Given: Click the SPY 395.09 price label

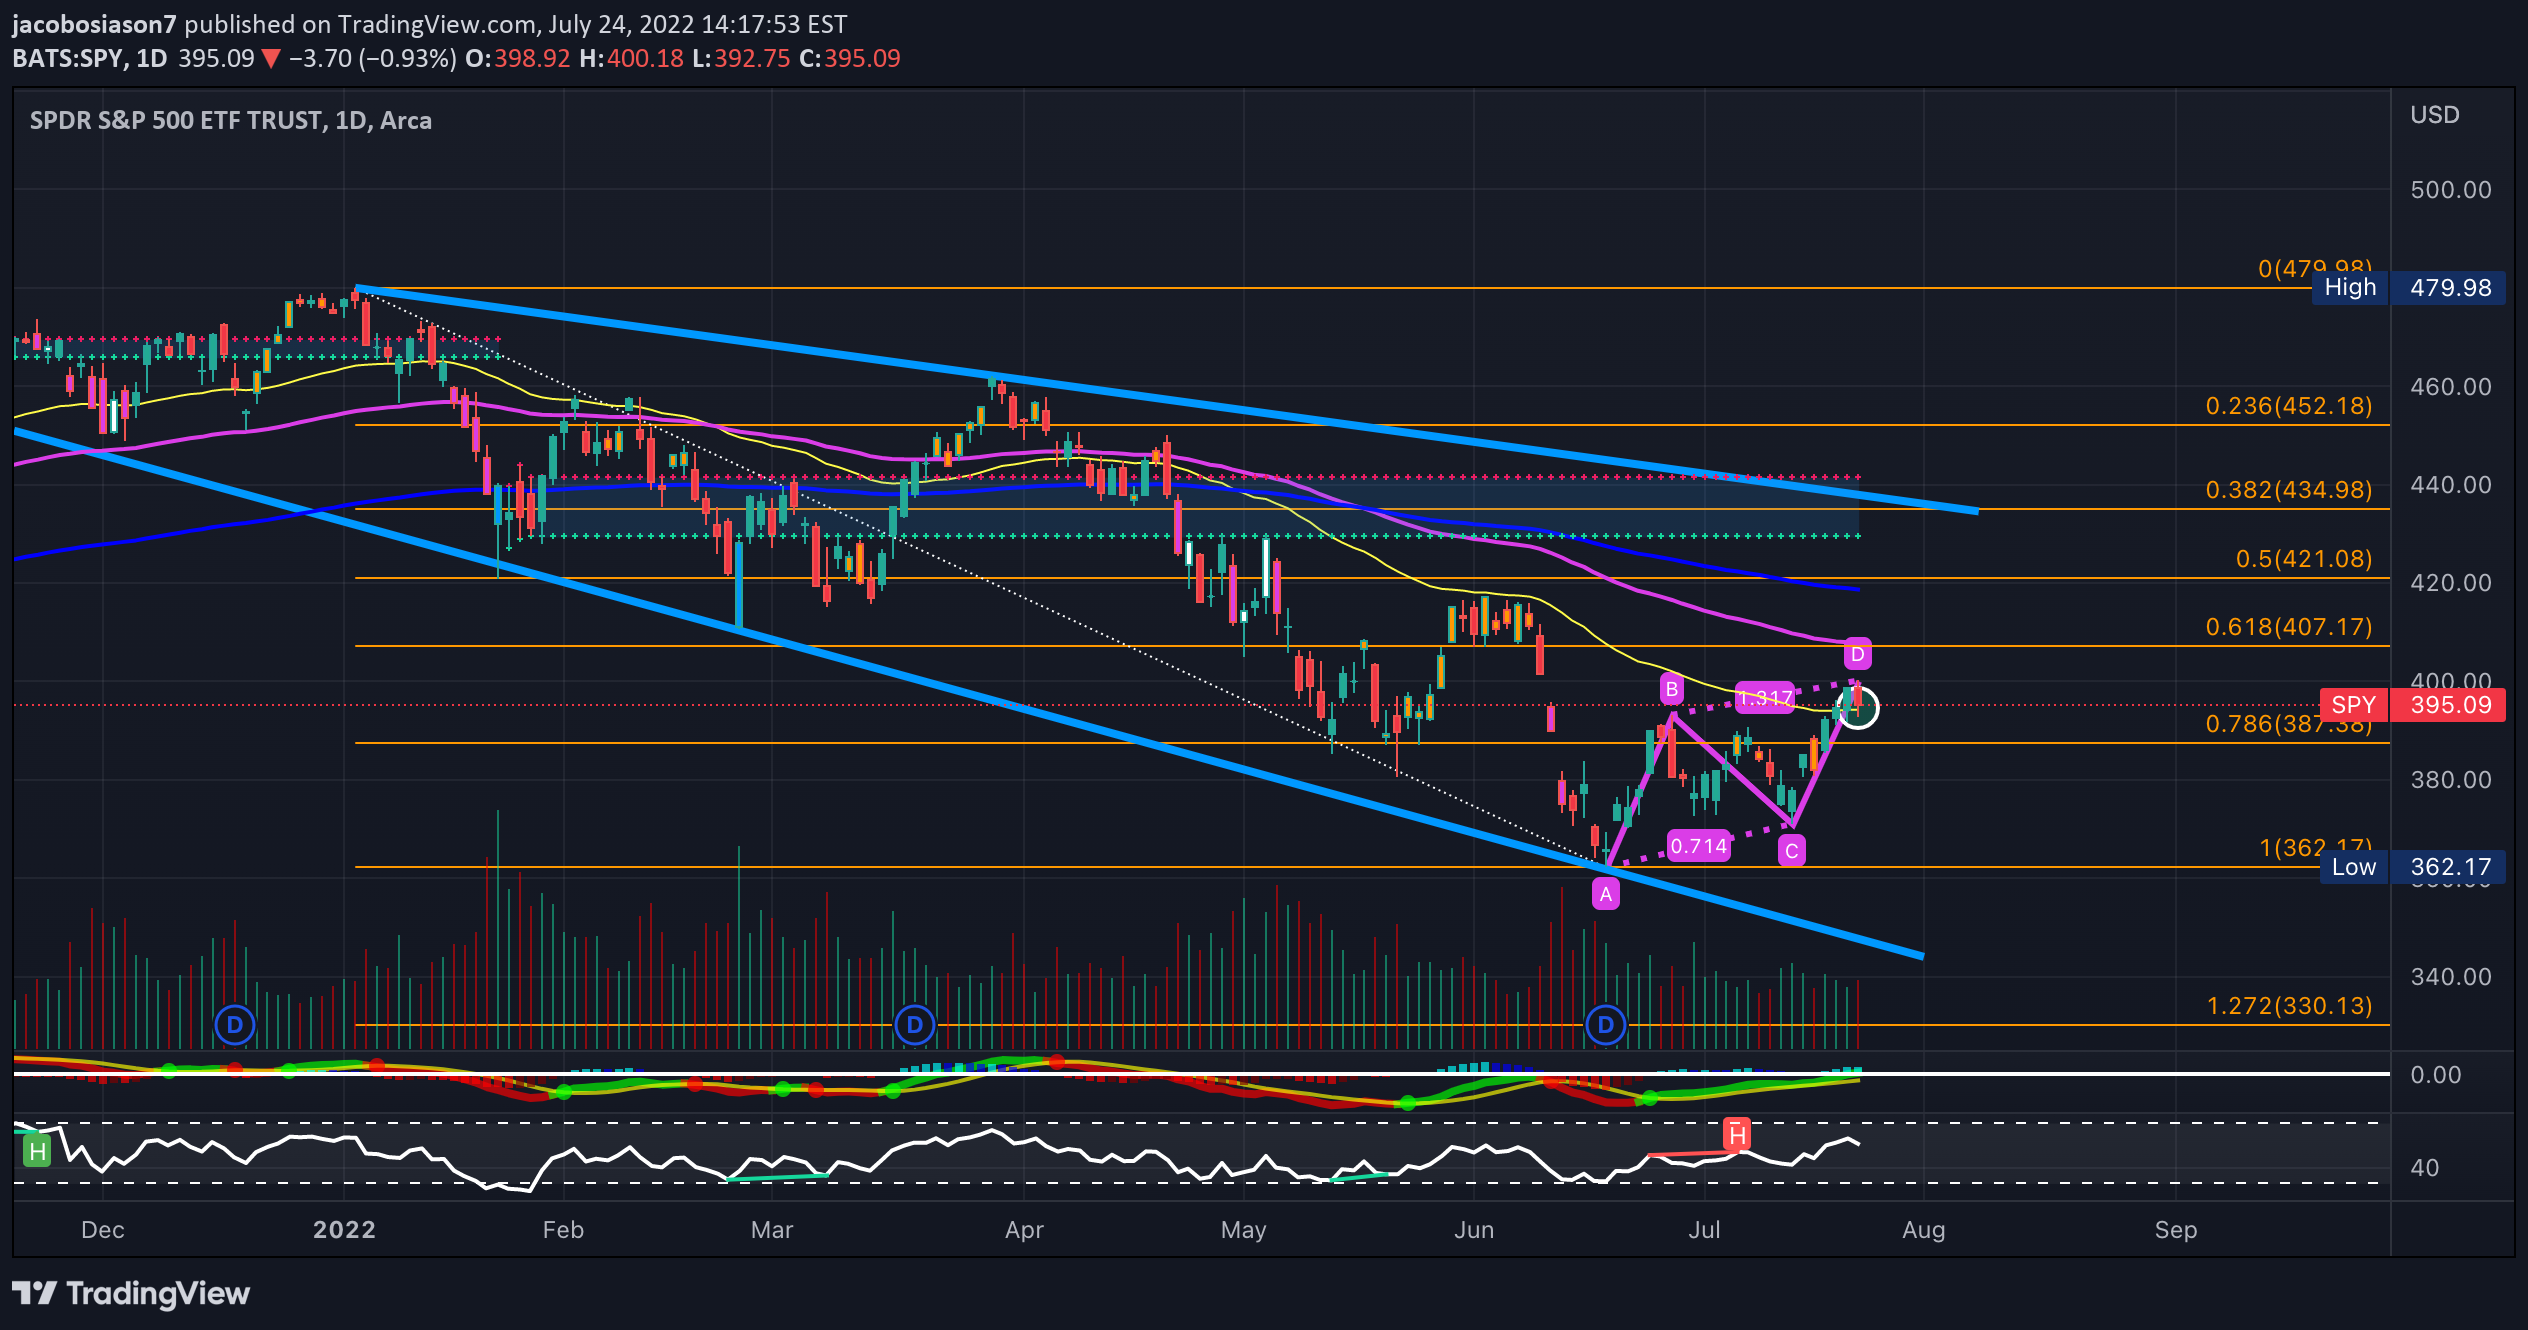Looking at the screenshot, I should coord(2412,705).
